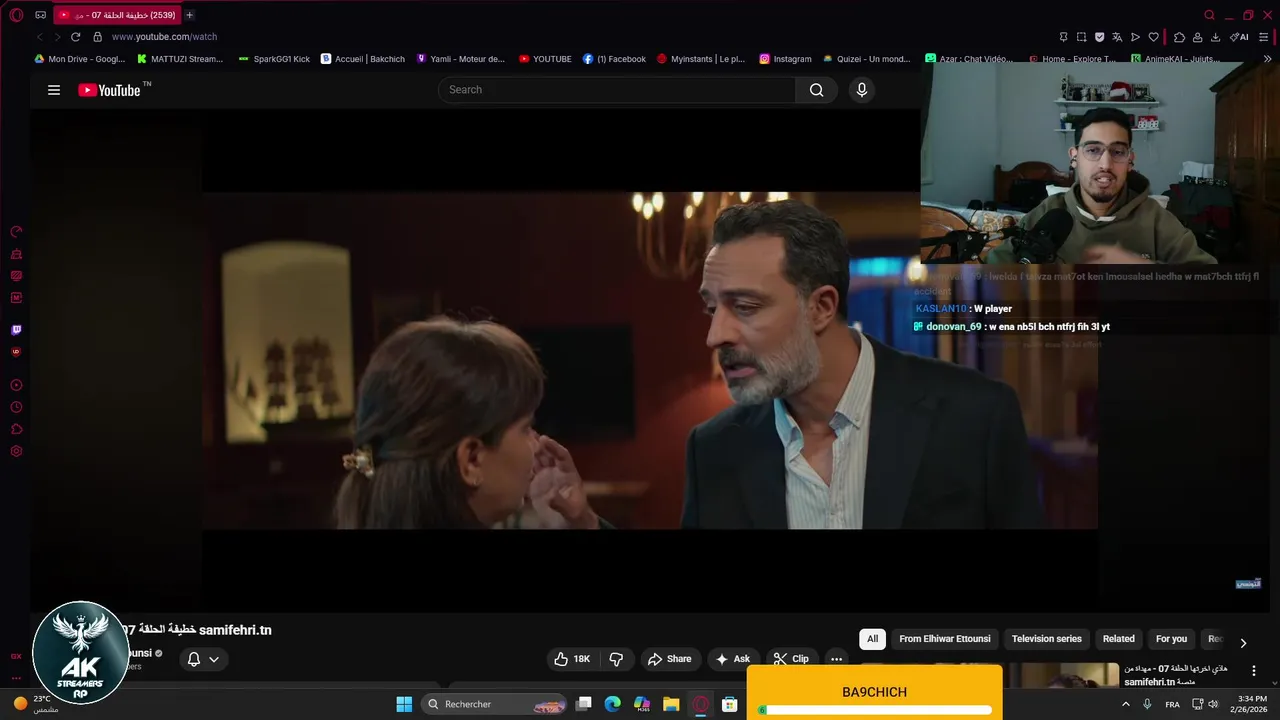Open Easy Setup sliders icon

coord(1264,37)
